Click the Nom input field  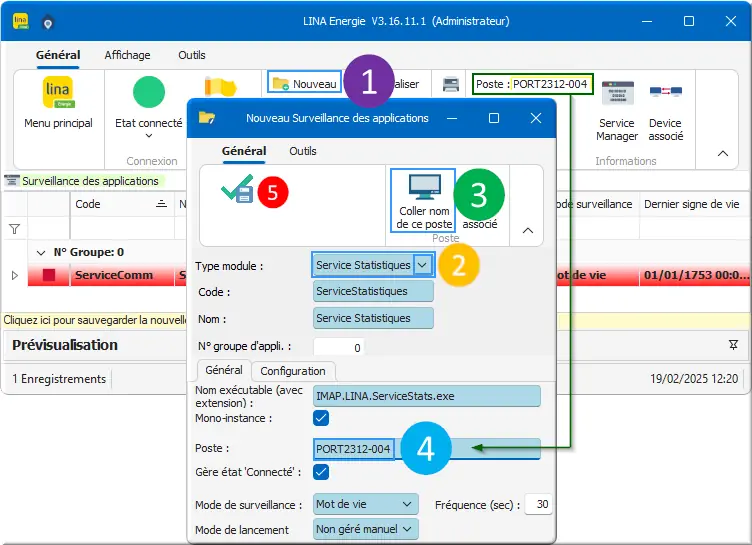pos(373,318)
